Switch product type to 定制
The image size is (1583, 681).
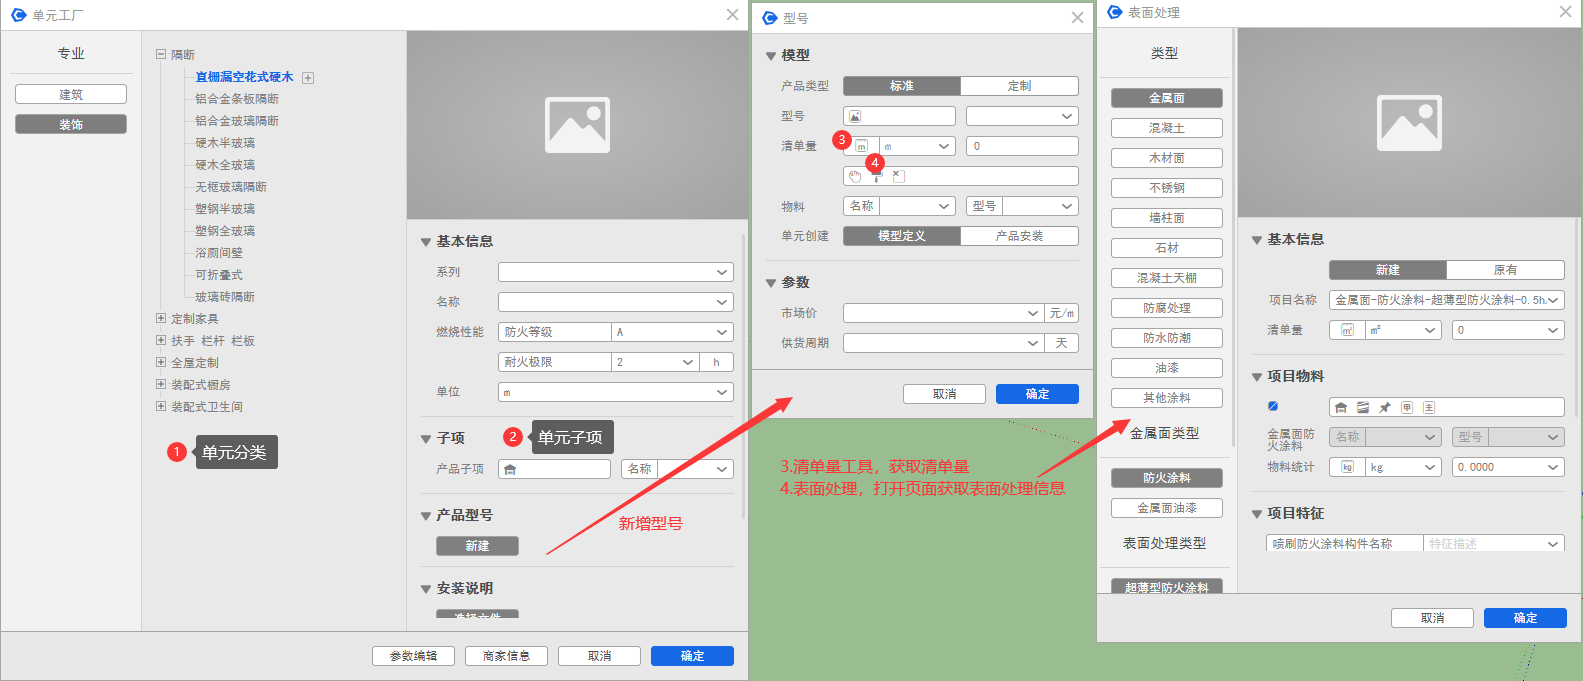[x=1019, y=86]
